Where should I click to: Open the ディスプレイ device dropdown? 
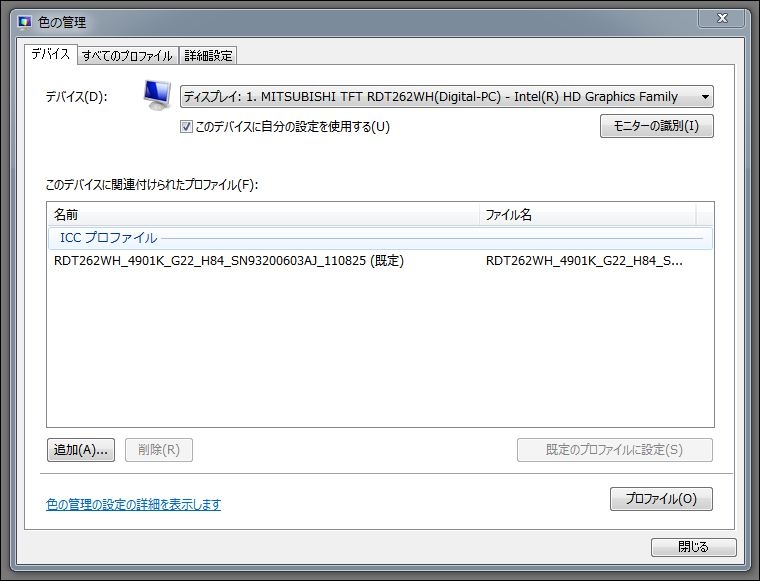(446, 96)
